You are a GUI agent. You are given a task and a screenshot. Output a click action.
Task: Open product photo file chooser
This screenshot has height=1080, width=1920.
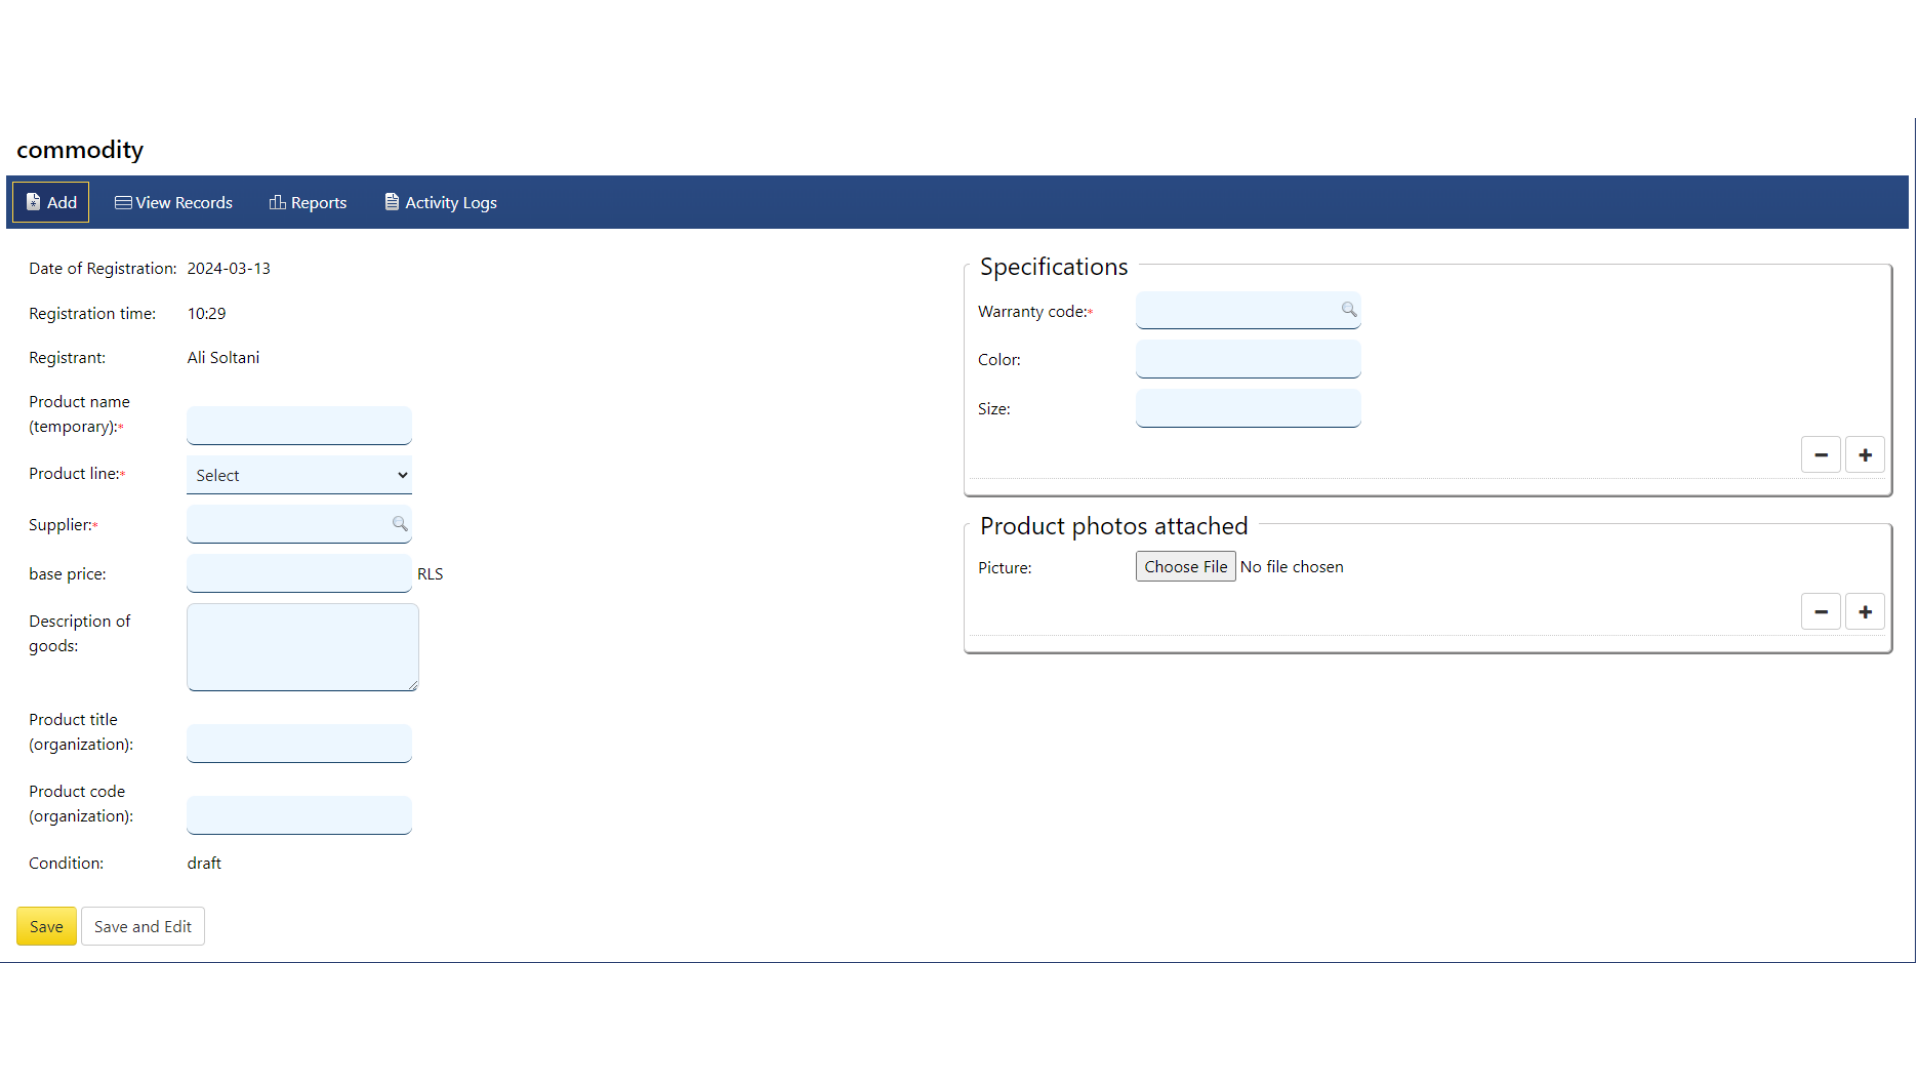coord(1184,567)
